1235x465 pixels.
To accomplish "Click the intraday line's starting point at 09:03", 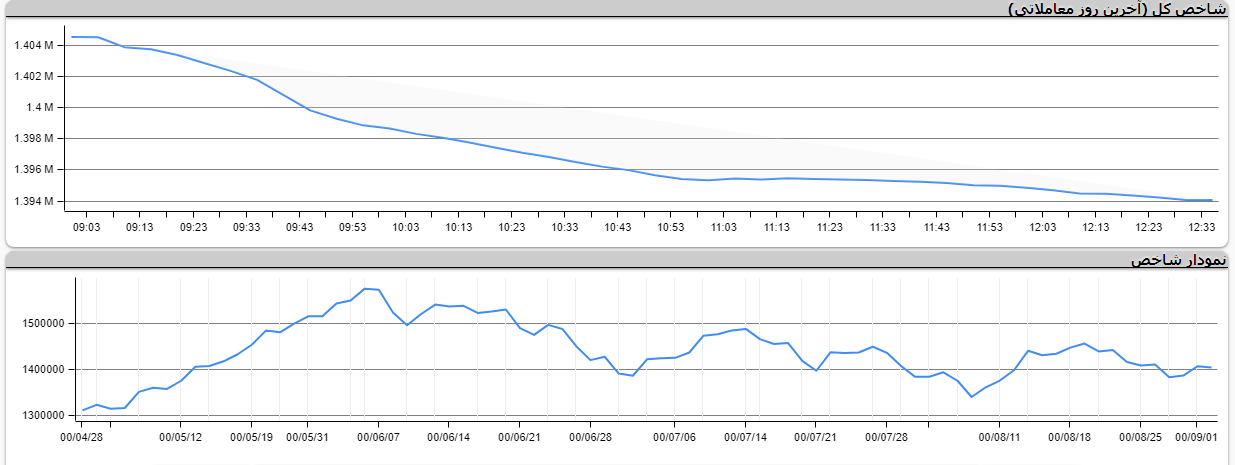I will (72, 37).
